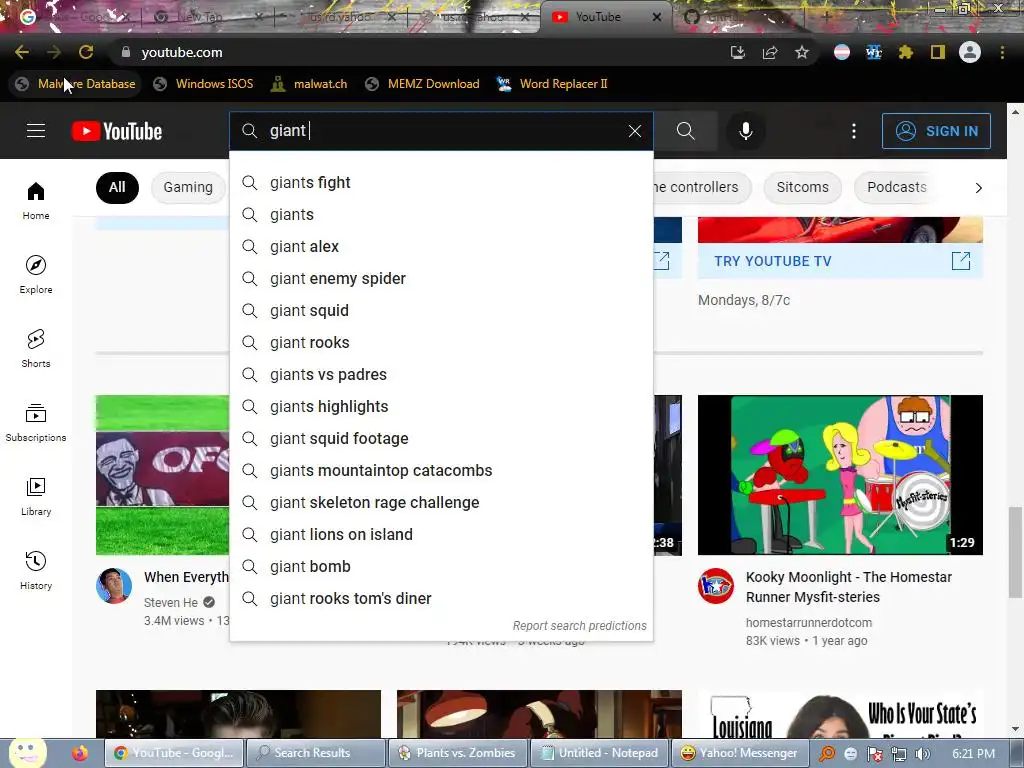Click the YouTube logo
Screen dimensions: 1024x768
[117, 131]
